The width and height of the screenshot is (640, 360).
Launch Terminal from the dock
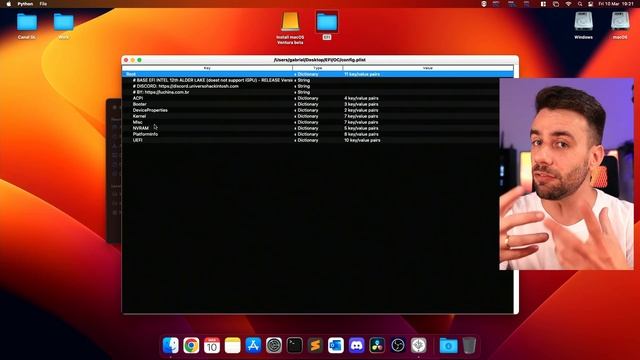click(x=294, y=345)
